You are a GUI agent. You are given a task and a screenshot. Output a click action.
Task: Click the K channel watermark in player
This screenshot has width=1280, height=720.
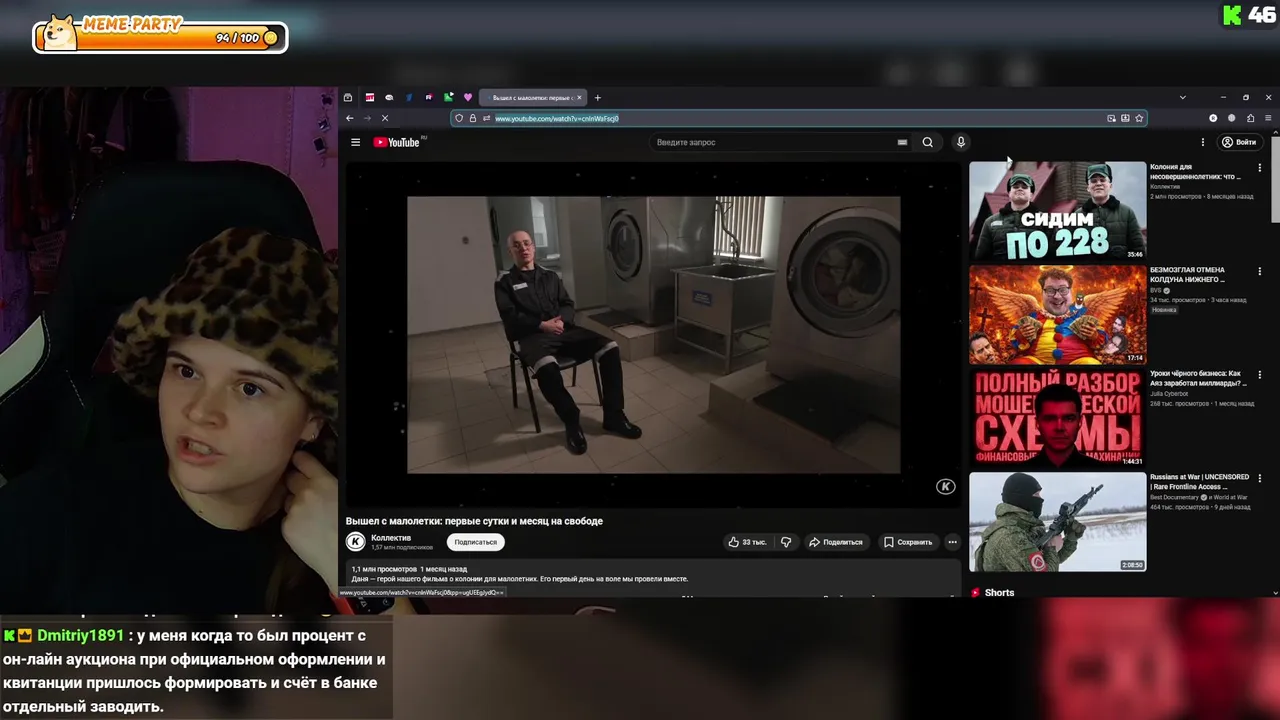(945, 487)
